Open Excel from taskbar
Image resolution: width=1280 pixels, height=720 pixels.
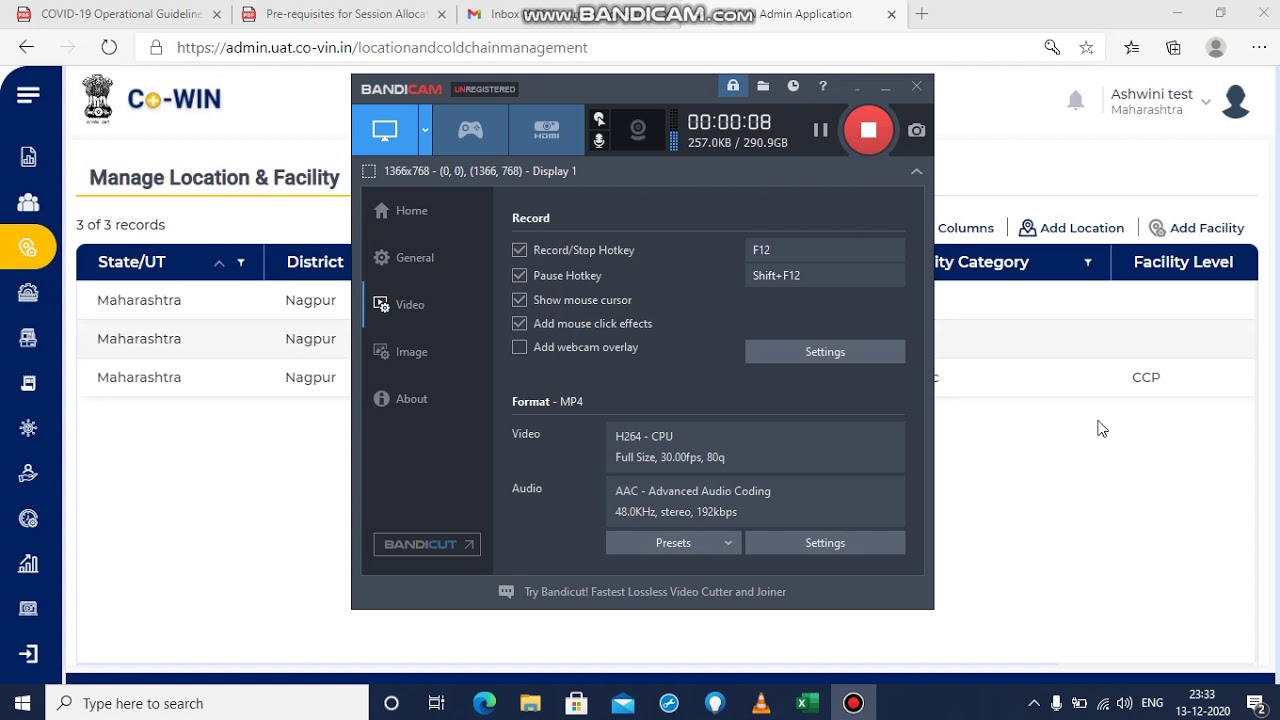(807, 703)
